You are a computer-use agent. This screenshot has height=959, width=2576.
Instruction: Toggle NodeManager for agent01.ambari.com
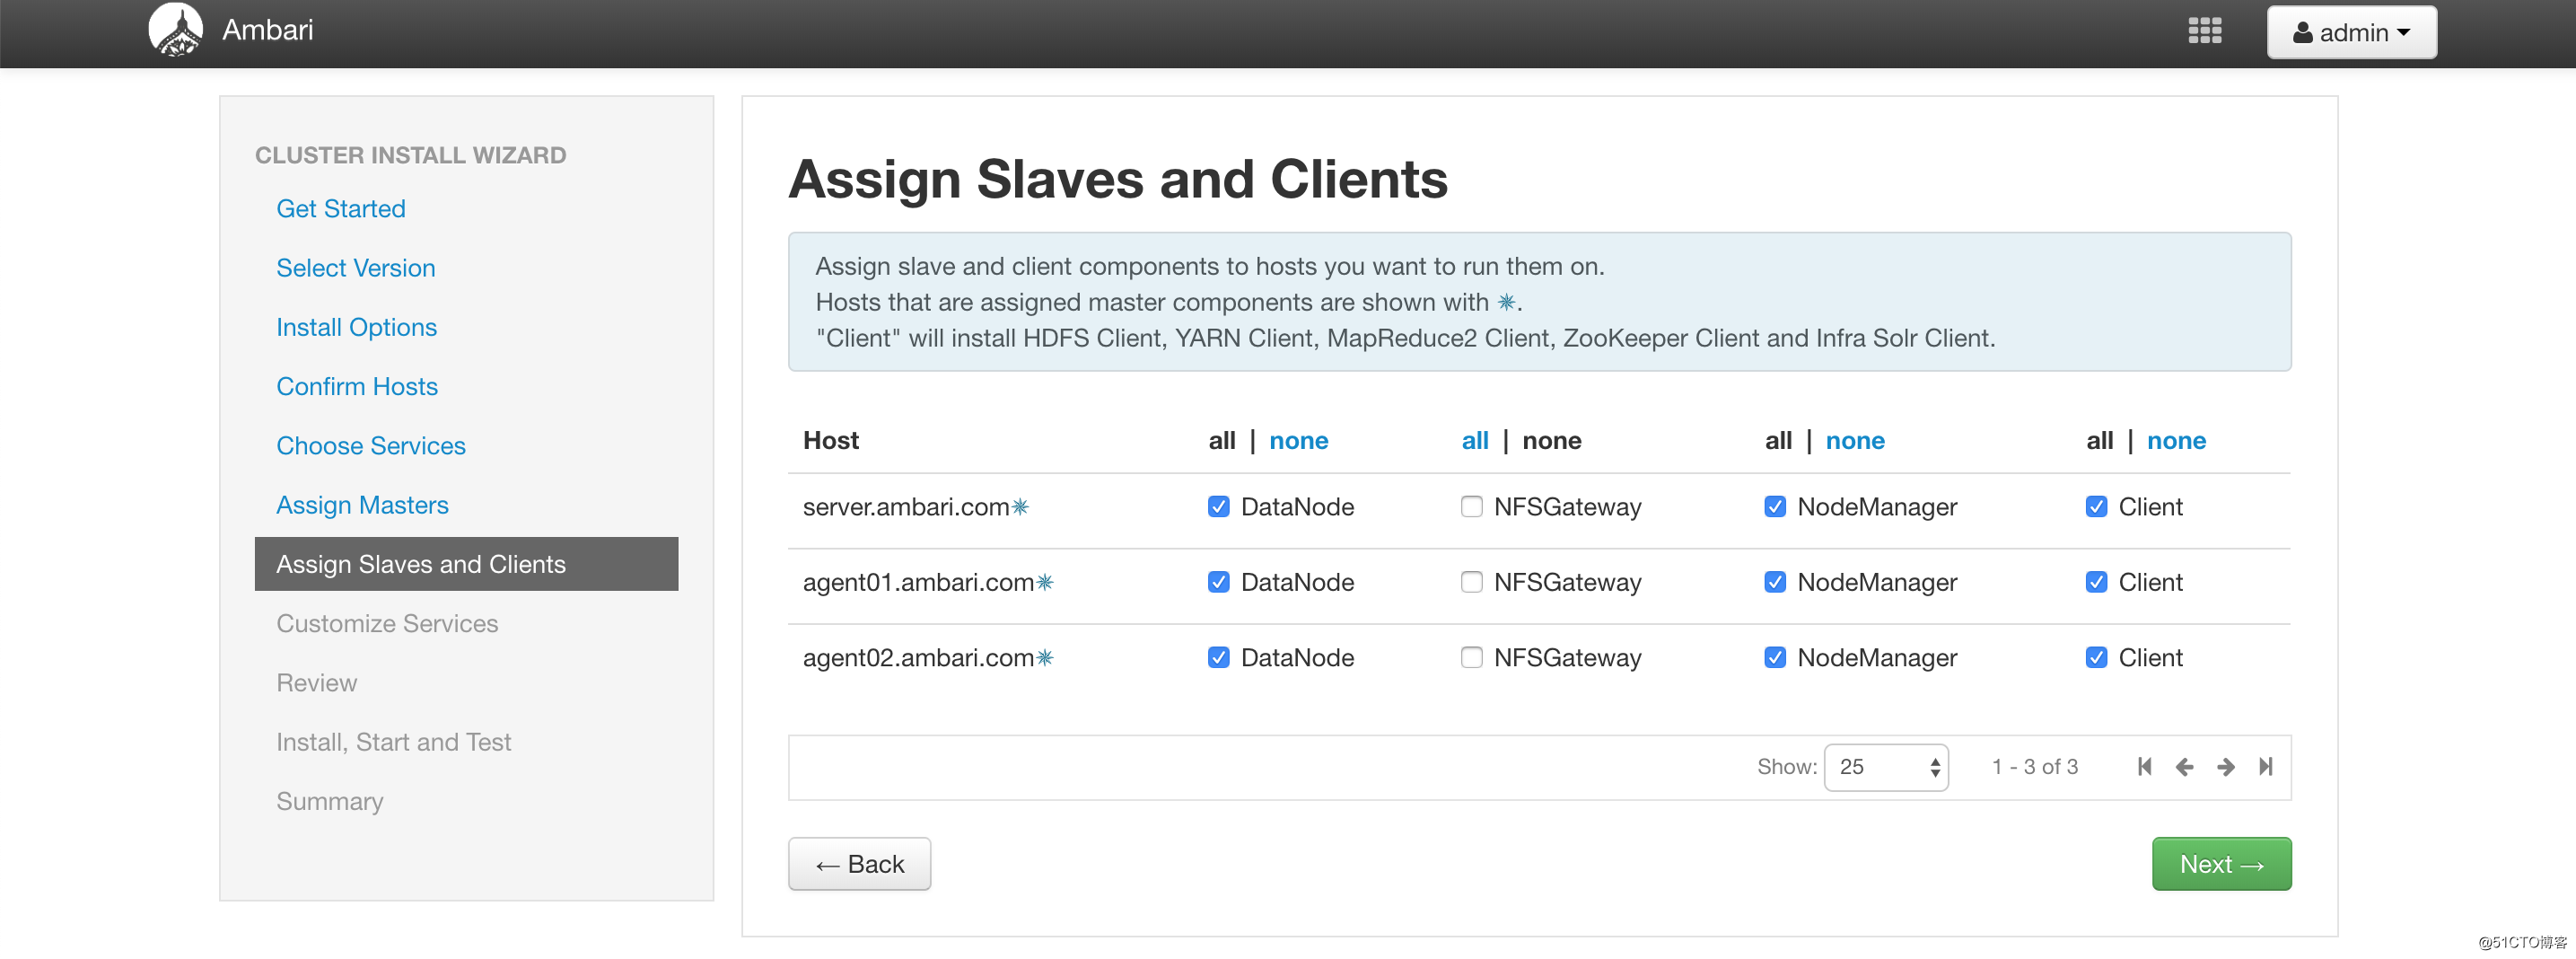point(1774,581)
